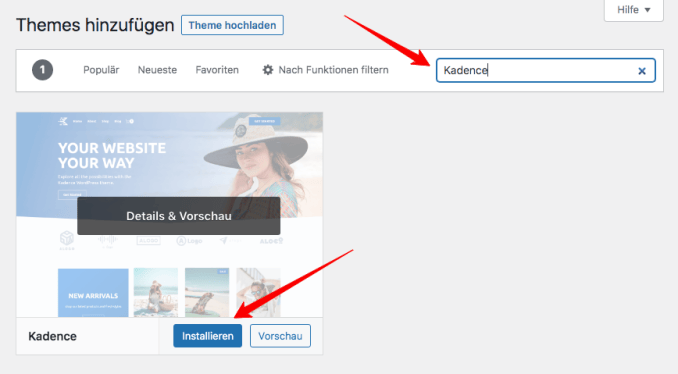
Task: Open Details & Vorschau overlay
Action: click(179, 216)
